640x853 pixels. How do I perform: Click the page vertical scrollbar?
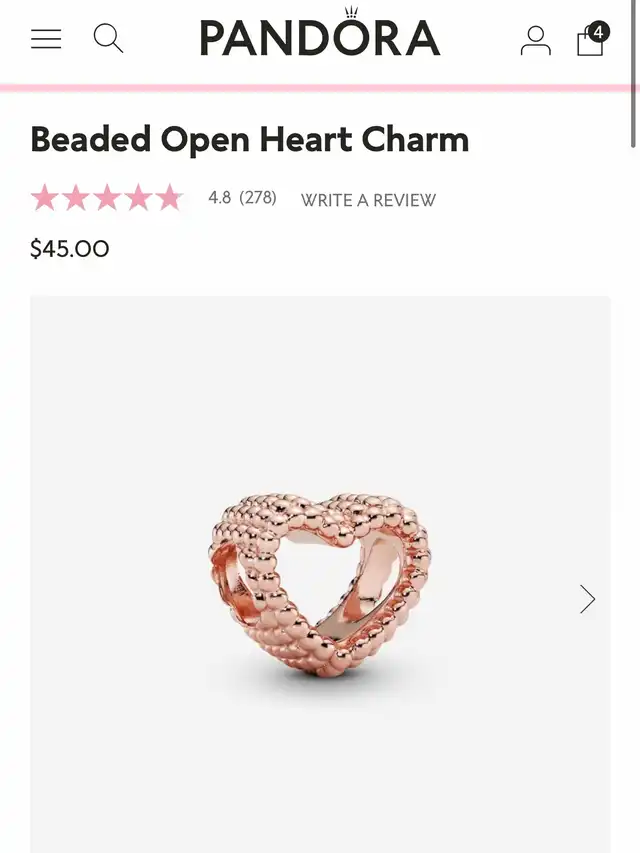click(635, 73)
